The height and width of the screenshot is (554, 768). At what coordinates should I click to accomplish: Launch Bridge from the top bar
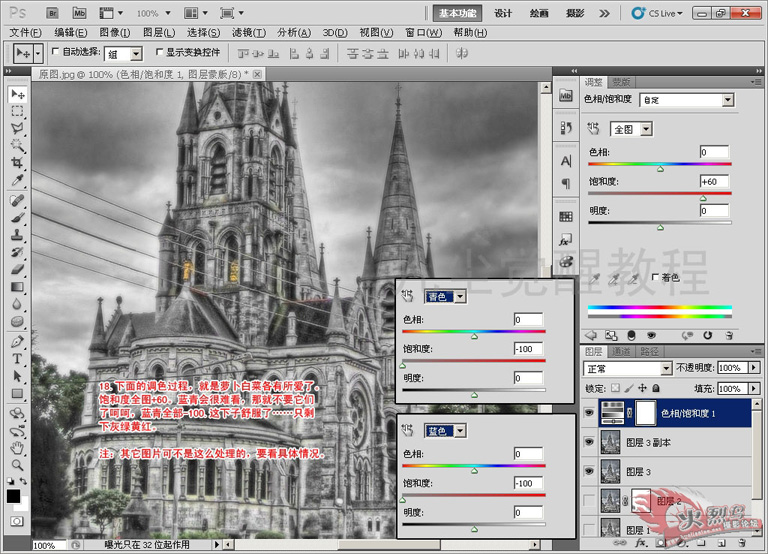tap(52, 13)
